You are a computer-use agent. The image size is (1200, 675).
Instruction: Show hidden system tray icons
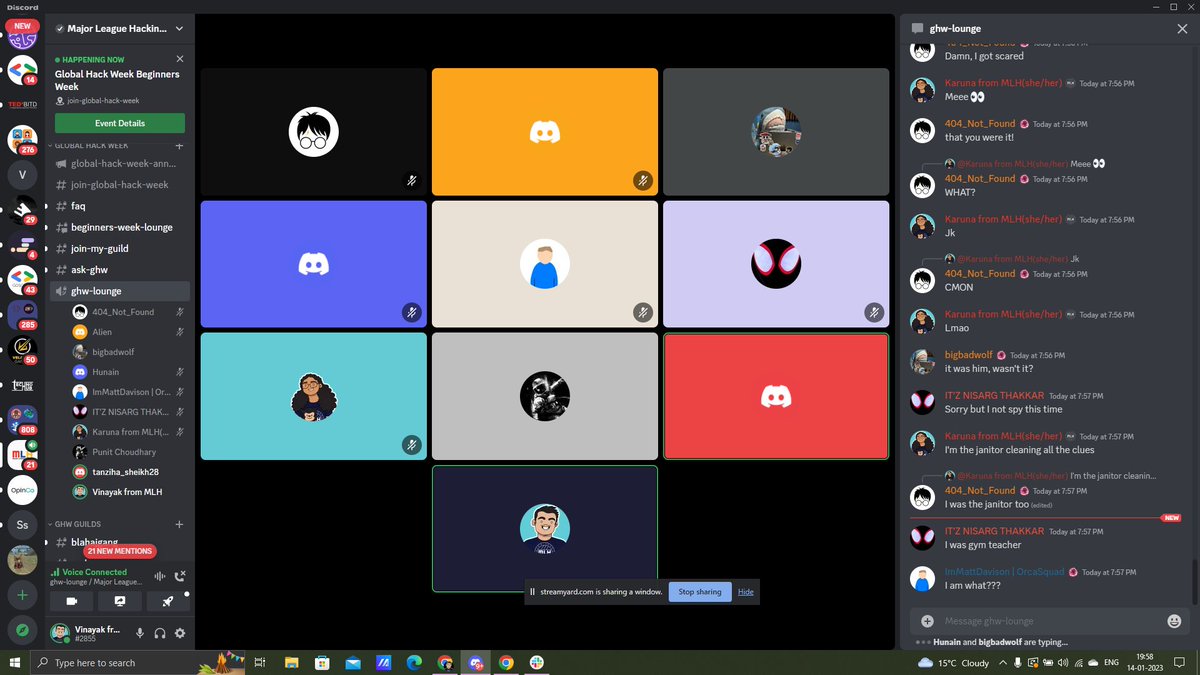pyautogui.click(x=1003, y=662)
